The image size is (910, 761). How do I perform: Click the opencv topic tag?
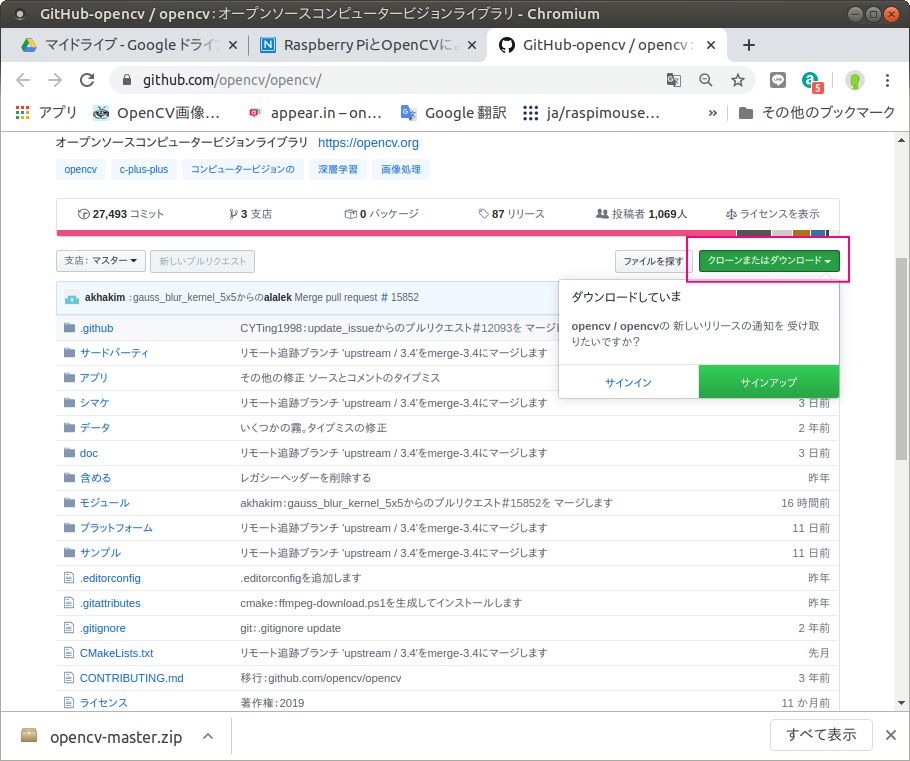tap(81, 169)
